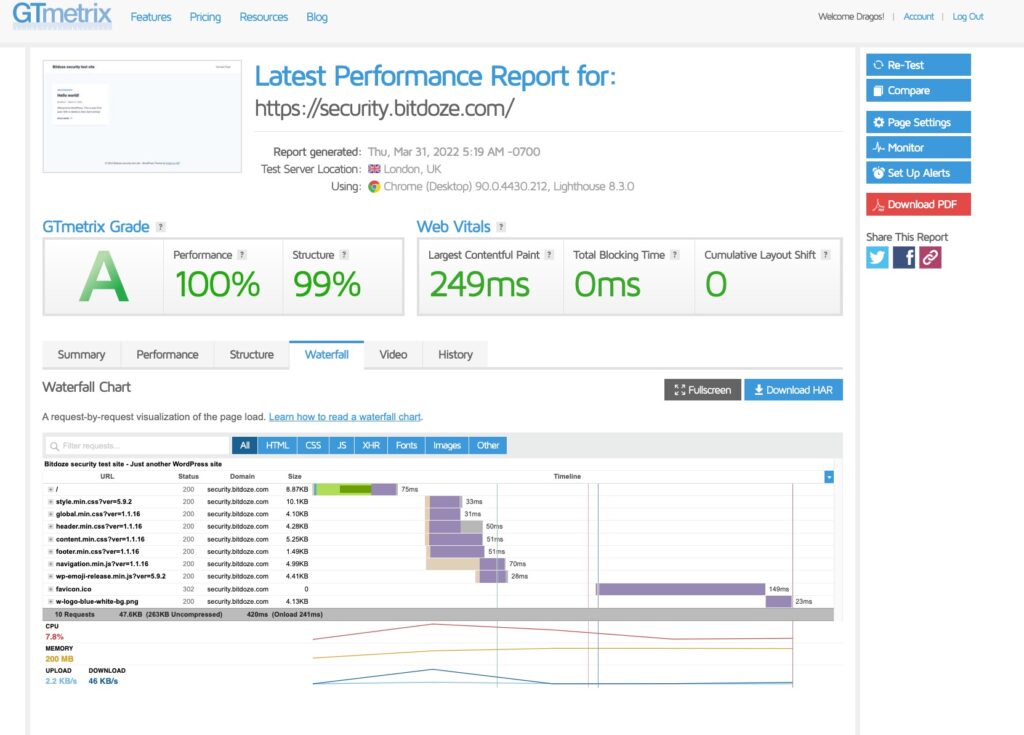Switch to the Structure tab

tap(251, 355)
